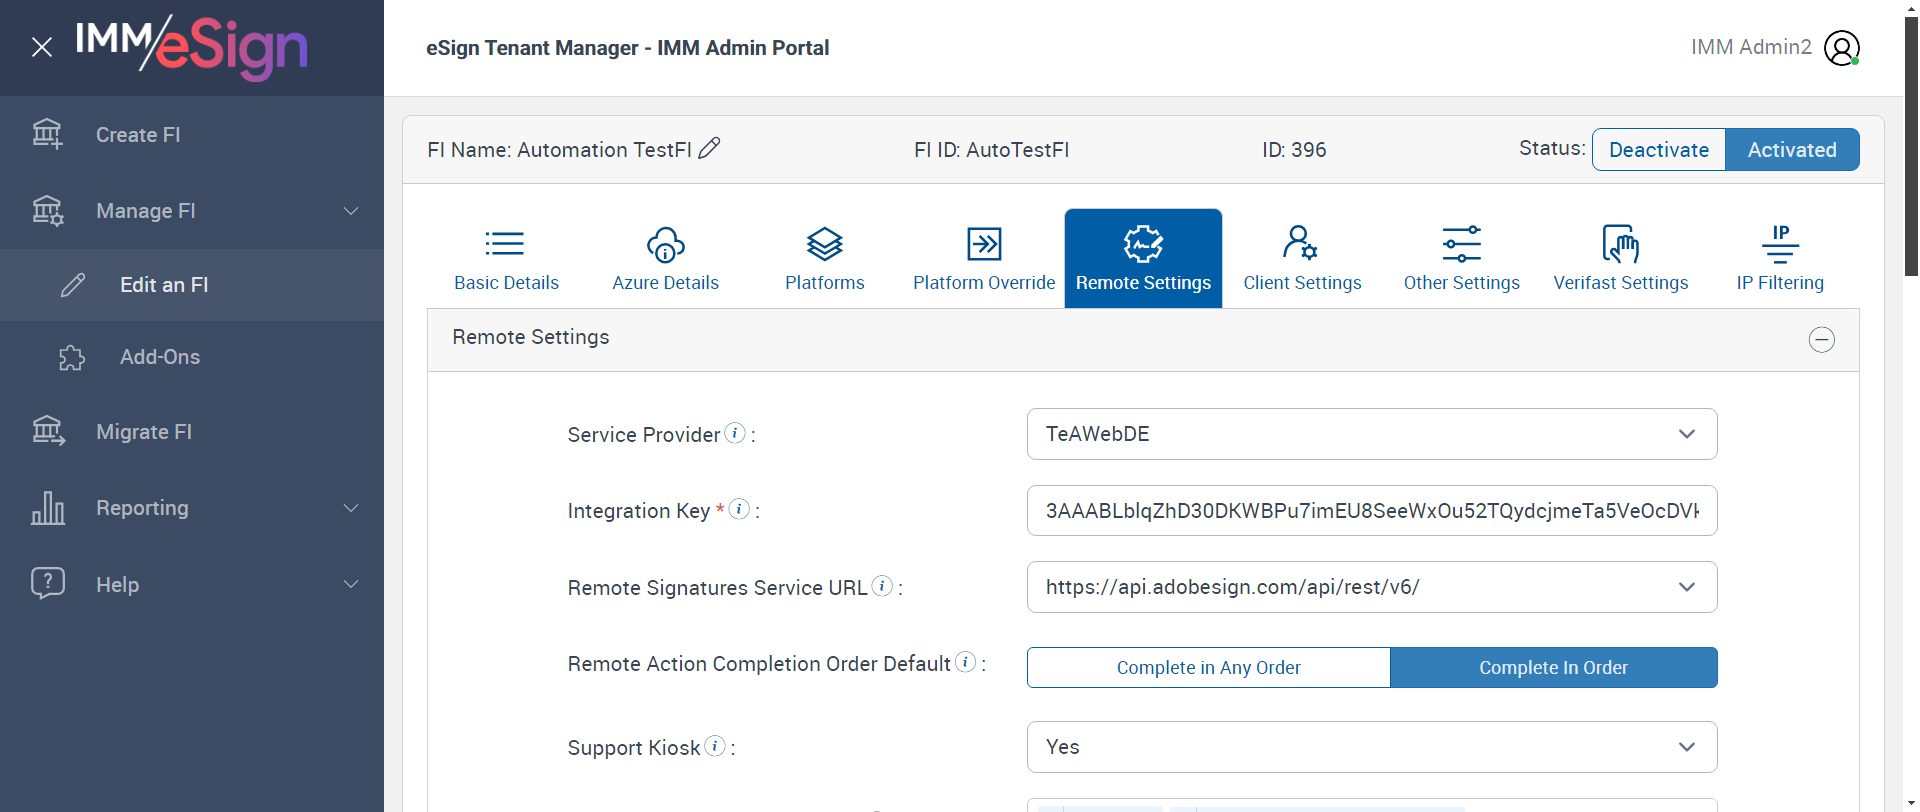Screen dimensions: 1920x812
Task: Click the pencil icon beside FI Name
Action: point(709,148)
